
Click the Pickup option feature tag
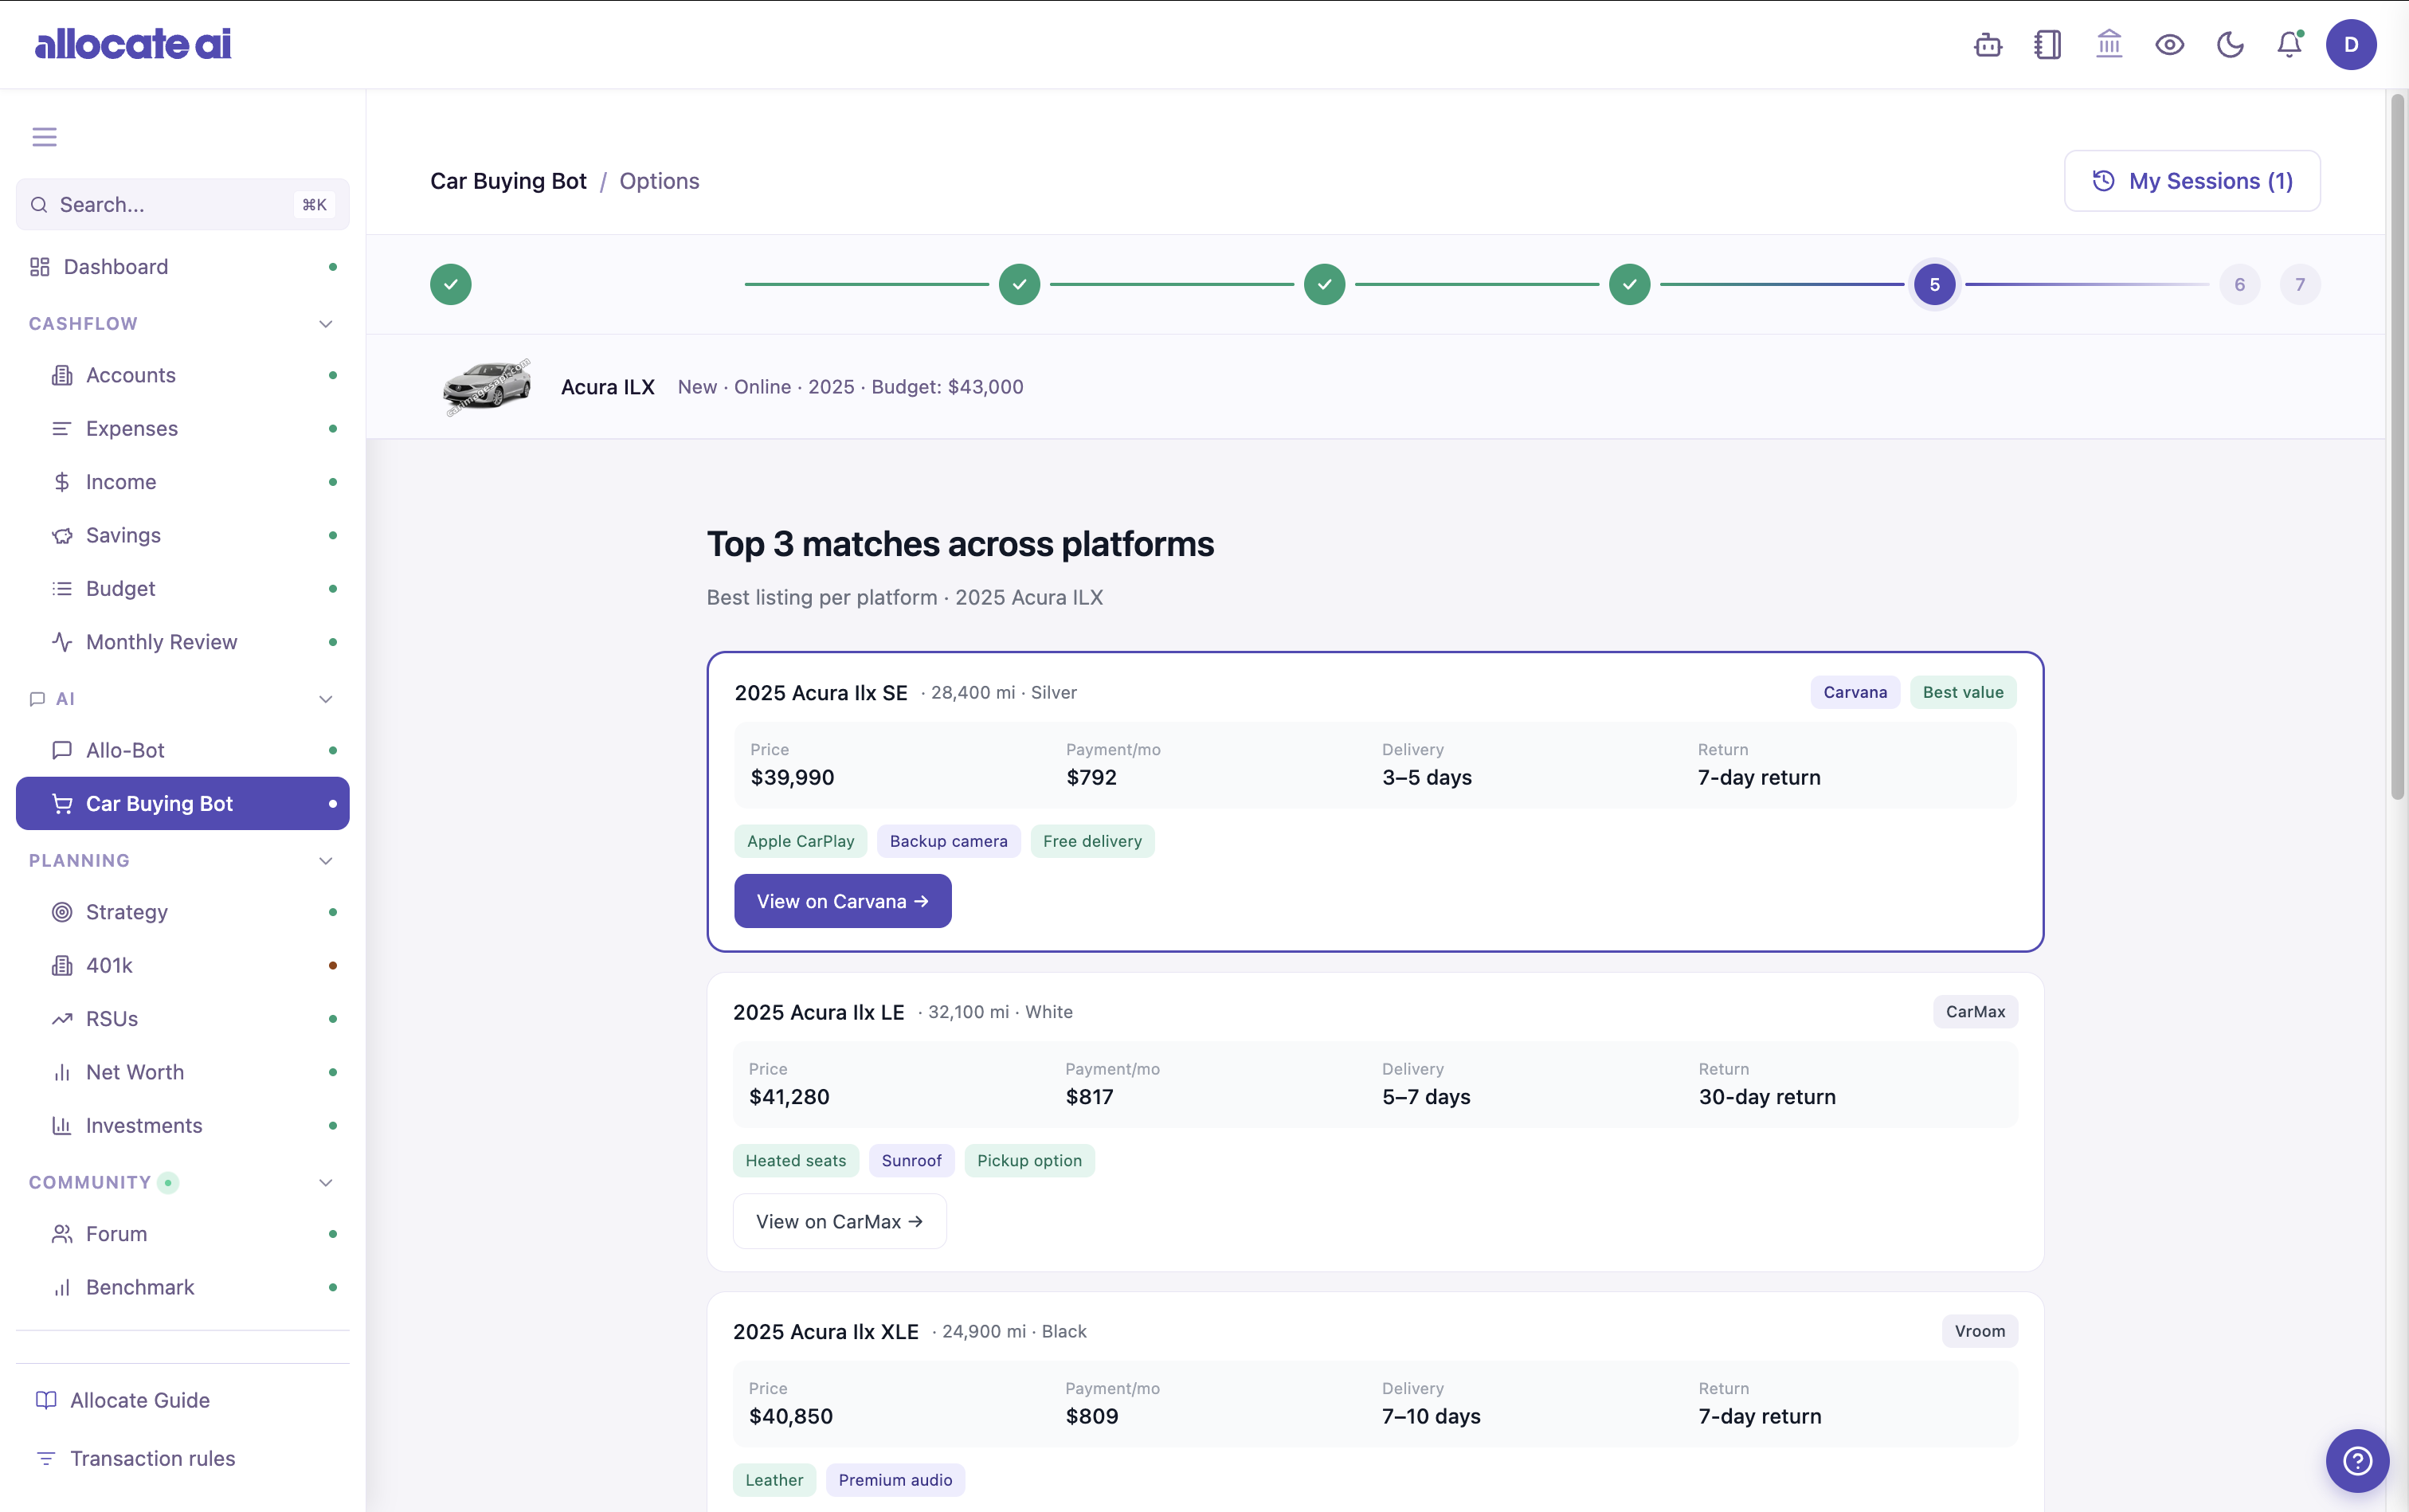pos(1030,1161)
